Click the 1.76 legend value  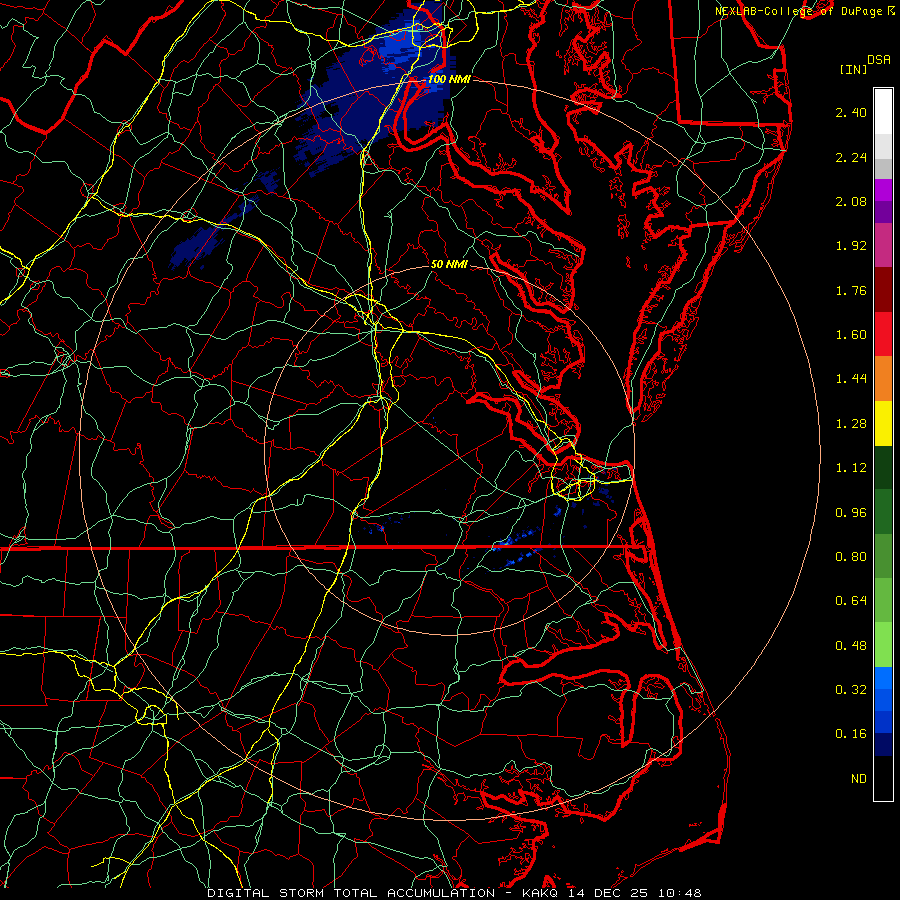[851, 290]
